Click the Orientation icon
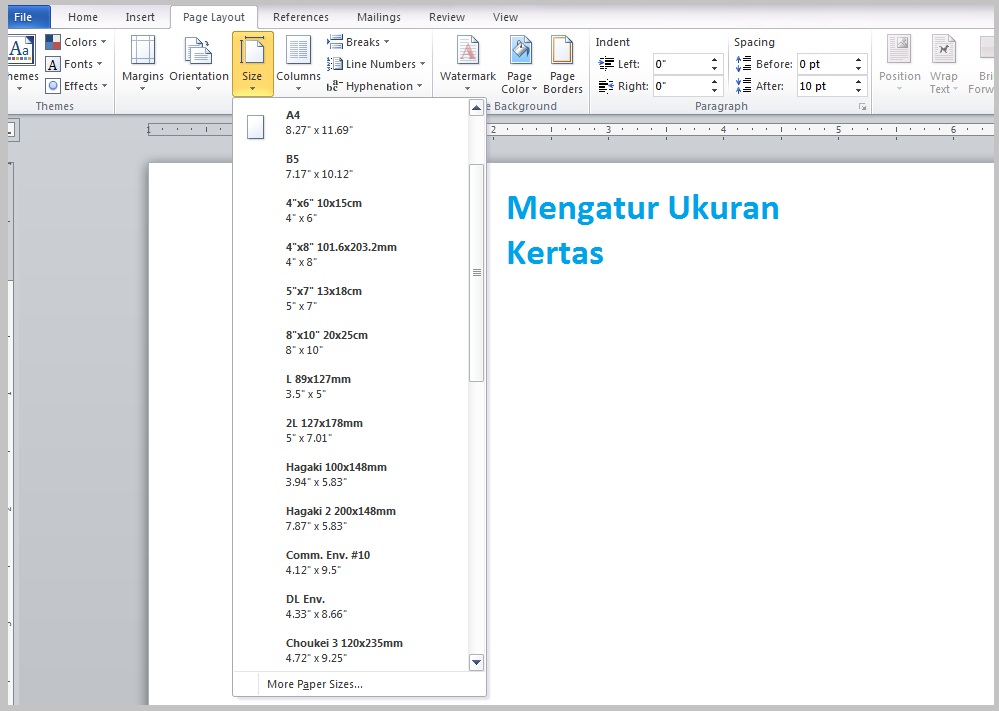Screen dimensions: 999x711 pyautogui.click(x=199, y=62)
